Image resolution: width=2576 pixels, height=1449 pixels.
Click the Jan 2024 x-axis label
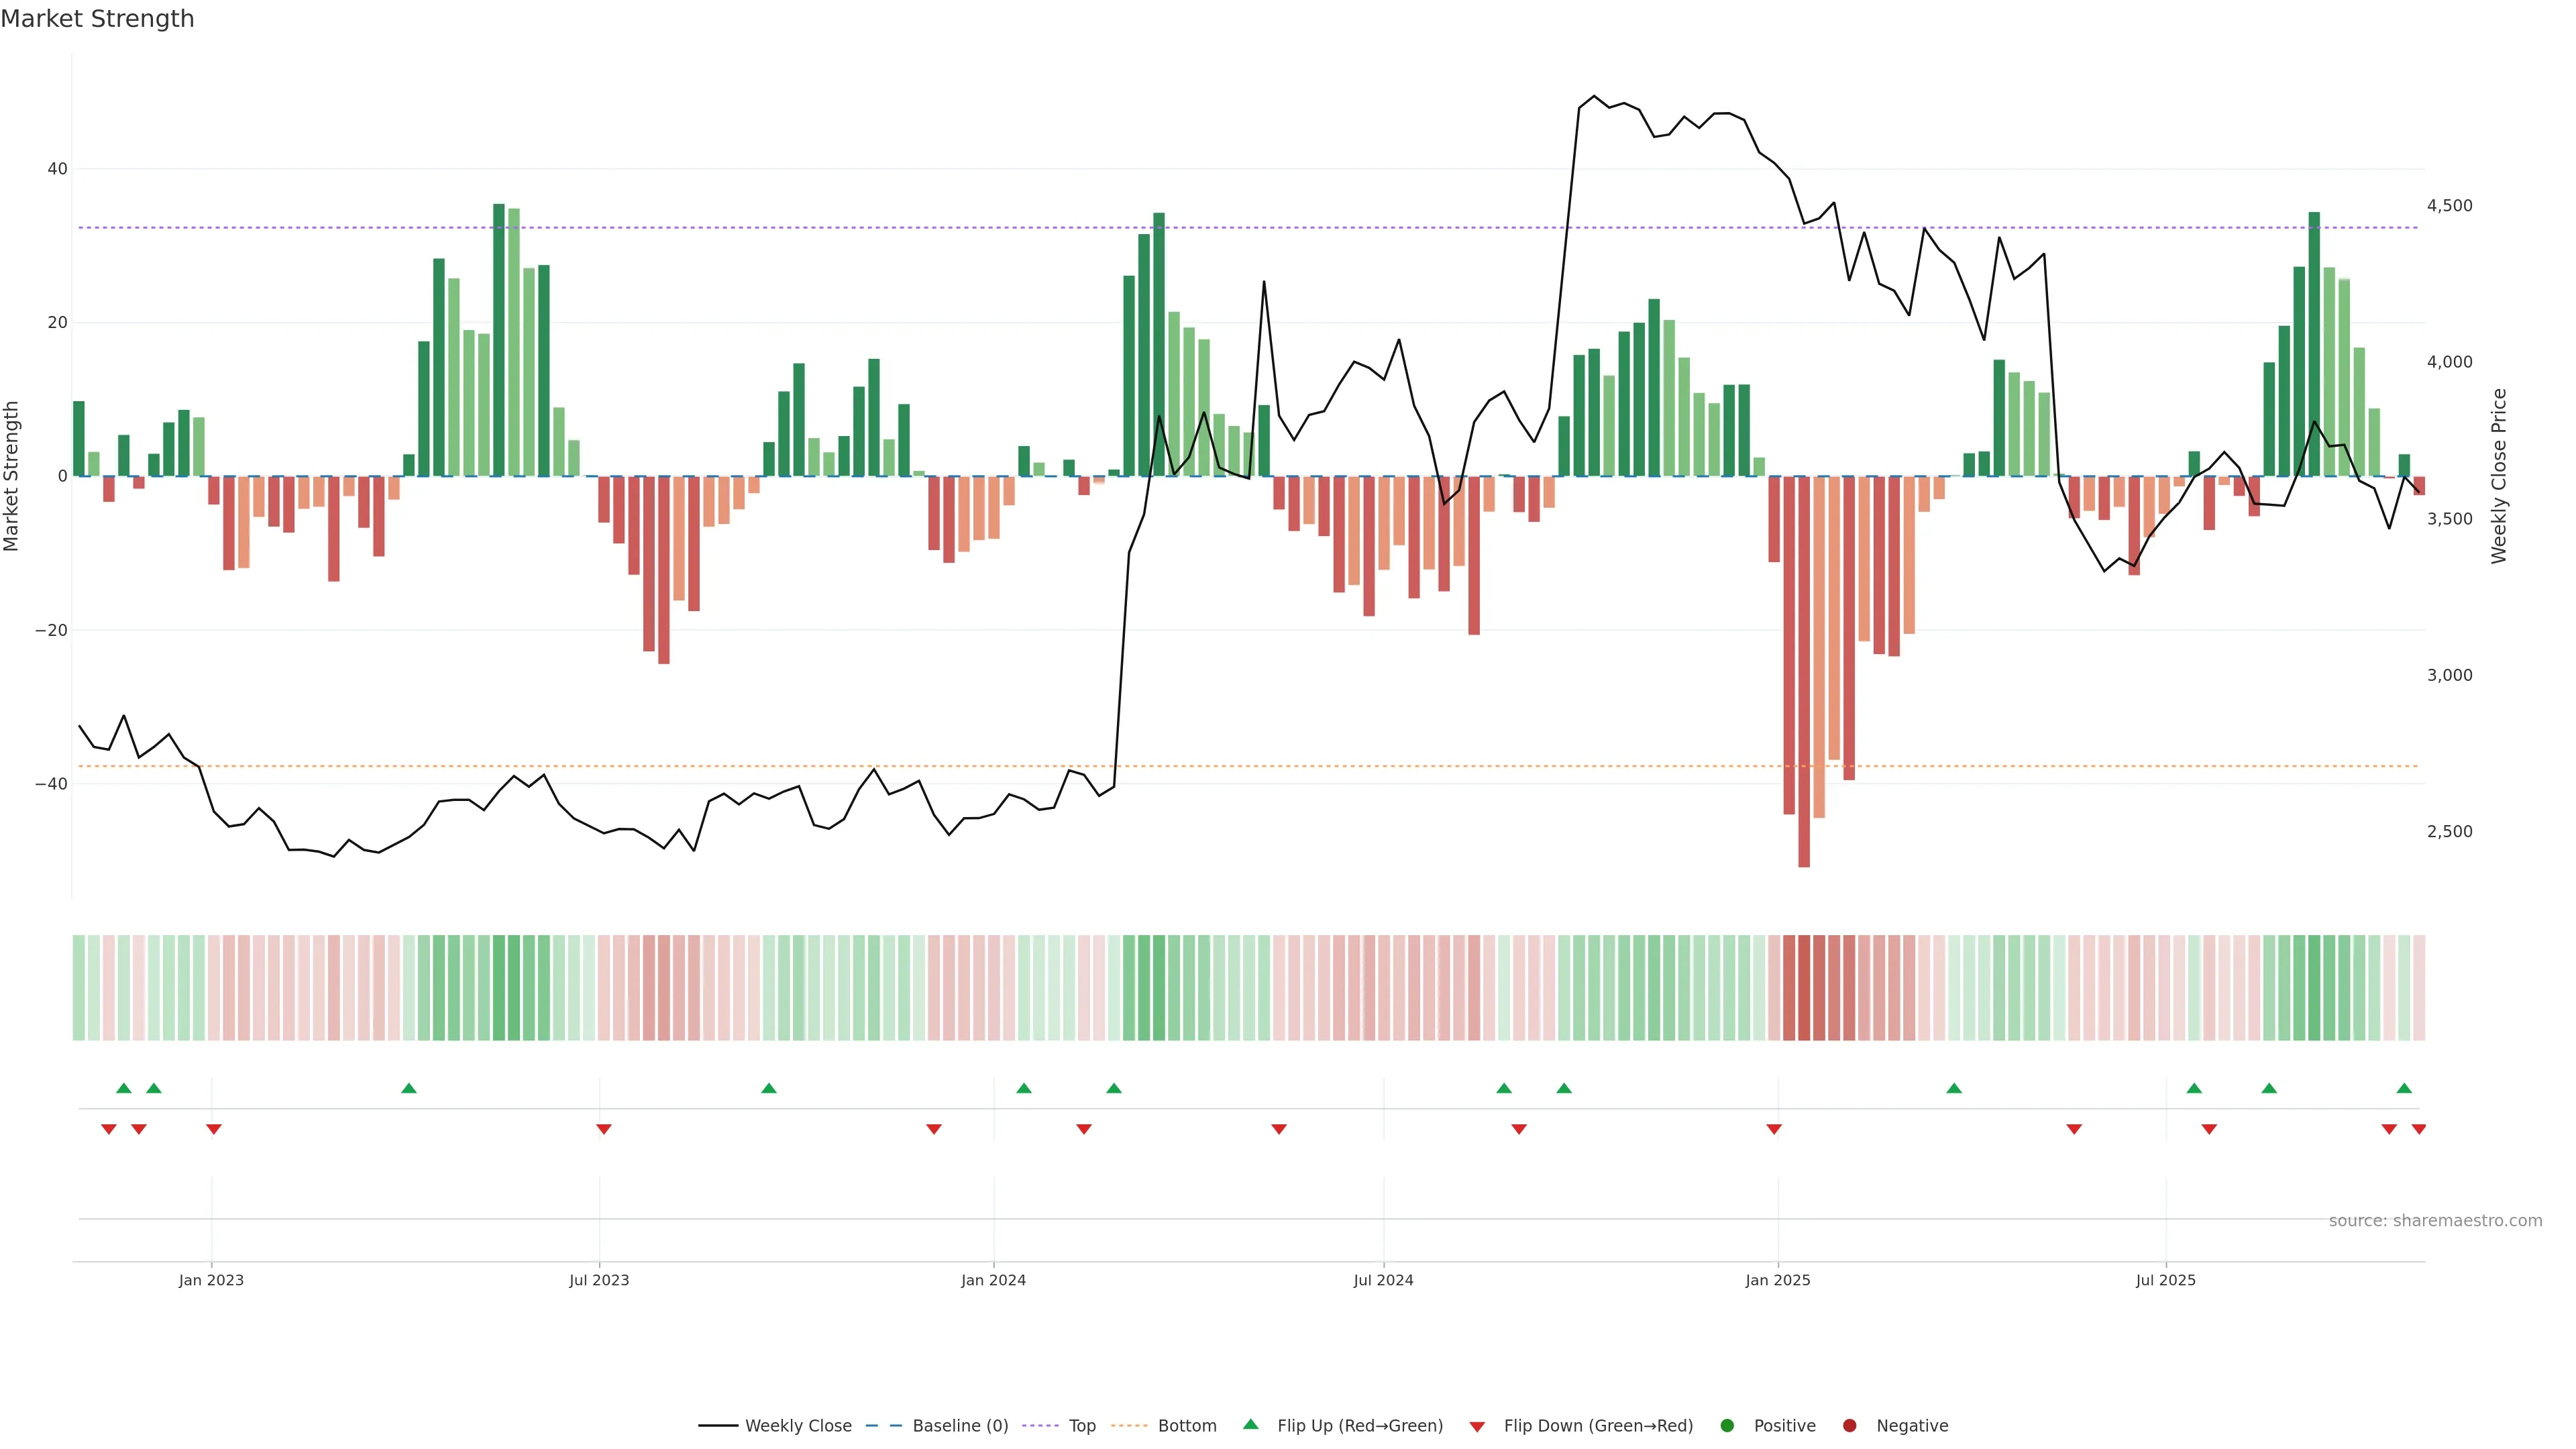click(x=993, y=1280)
